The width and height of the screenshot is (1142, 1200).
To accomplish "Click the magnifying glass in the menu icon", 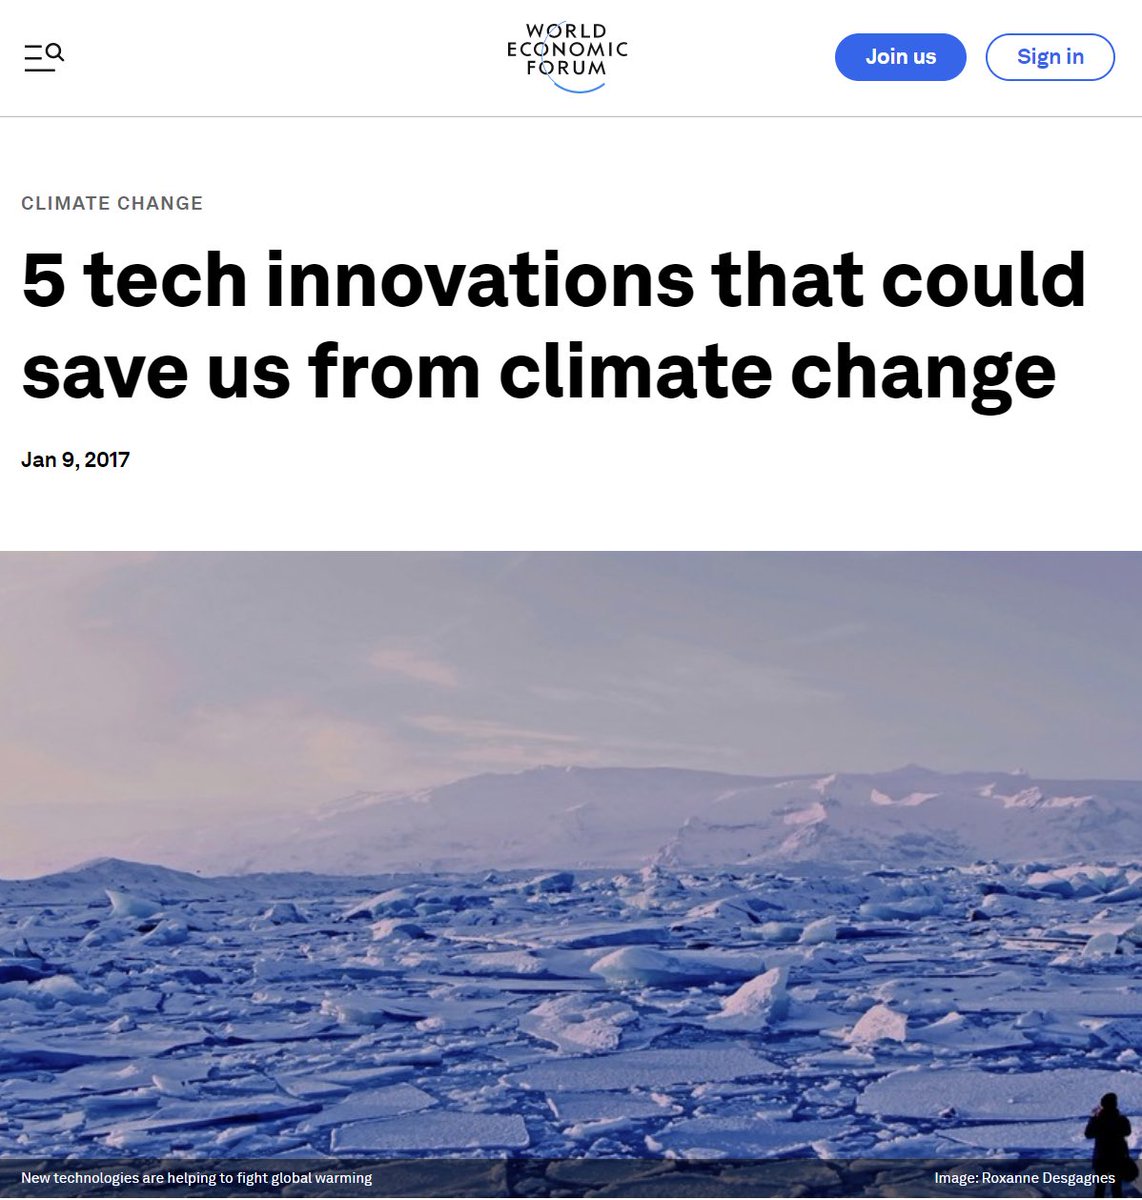I will (55, 52).
